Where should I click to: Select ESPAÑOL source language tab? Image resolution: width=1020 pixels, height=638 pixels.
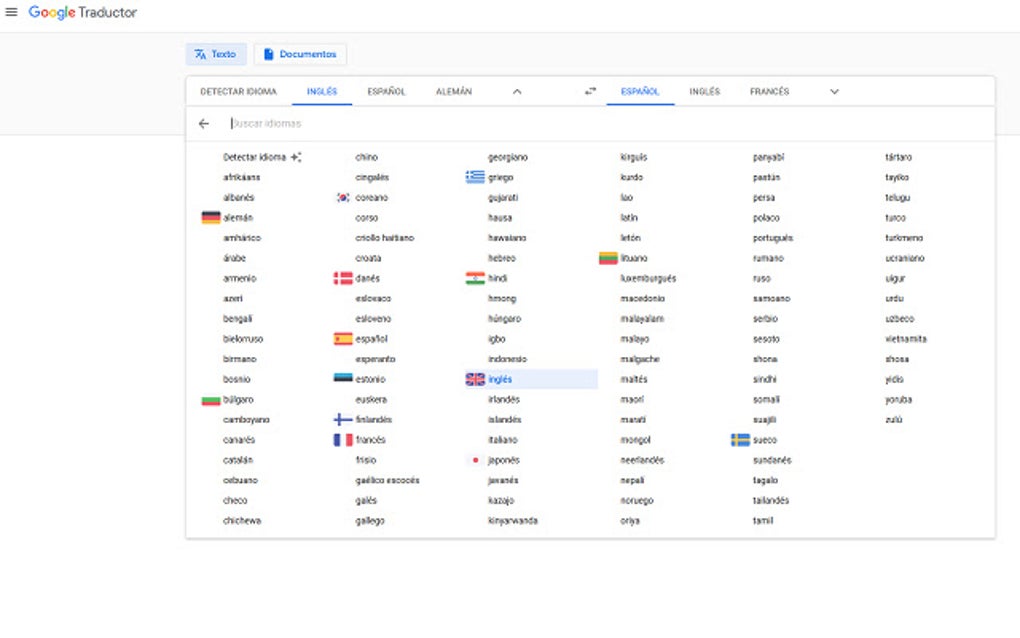[x=386, y=92]
